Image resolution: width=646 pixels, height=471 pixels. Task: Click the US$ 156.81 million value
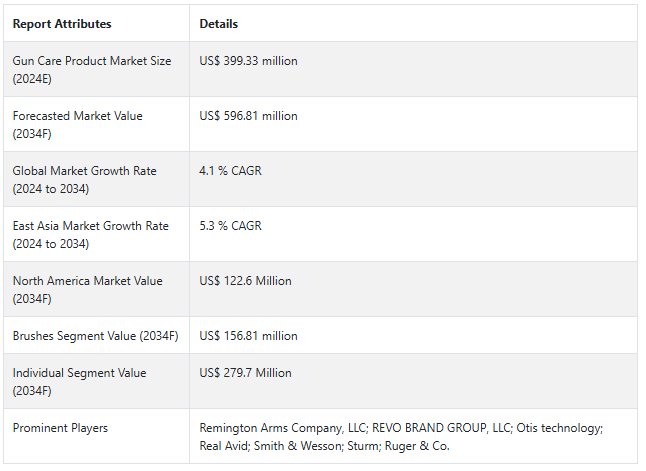coord(248,336)
